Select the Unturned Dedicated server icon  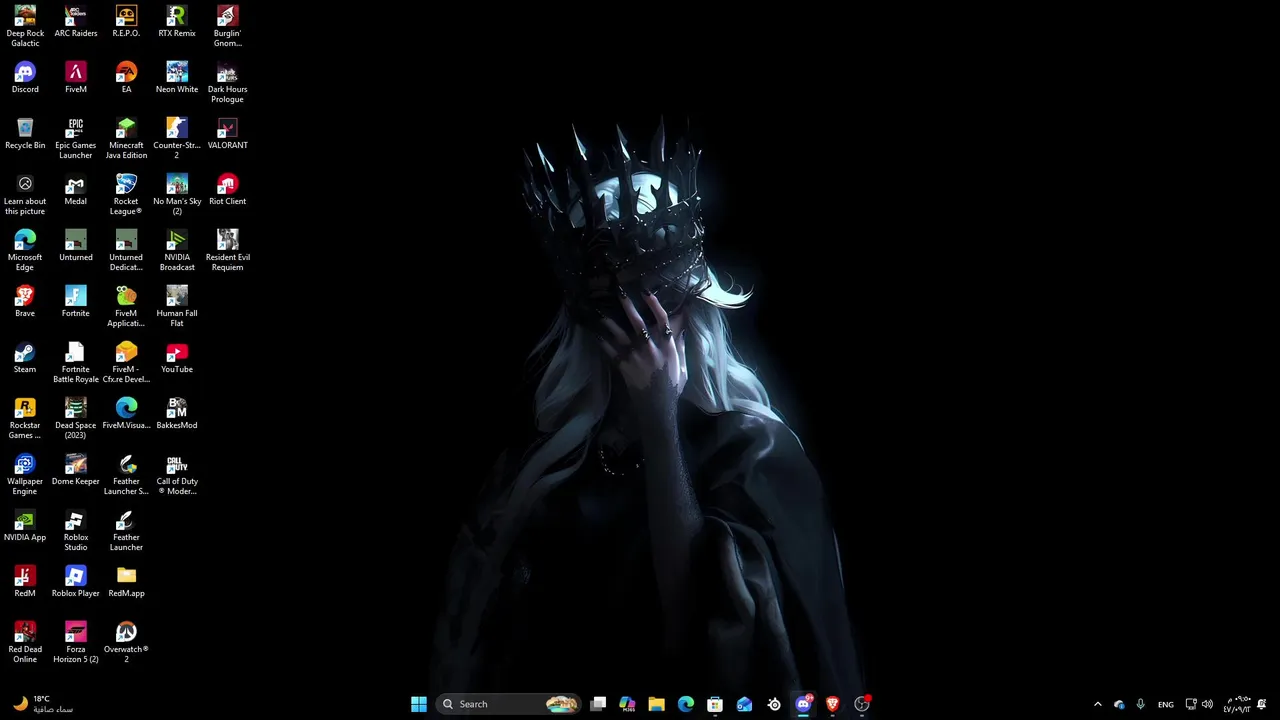(x=126, y=250)
